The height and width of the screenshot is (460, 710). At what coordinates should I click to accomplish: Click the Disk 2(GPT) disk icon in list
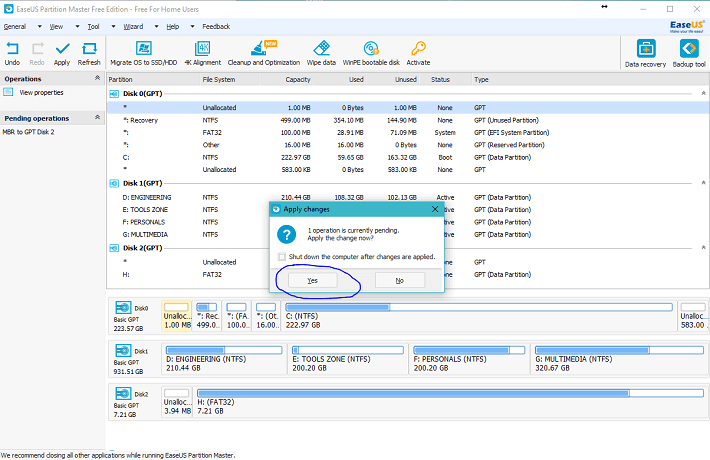114,248
